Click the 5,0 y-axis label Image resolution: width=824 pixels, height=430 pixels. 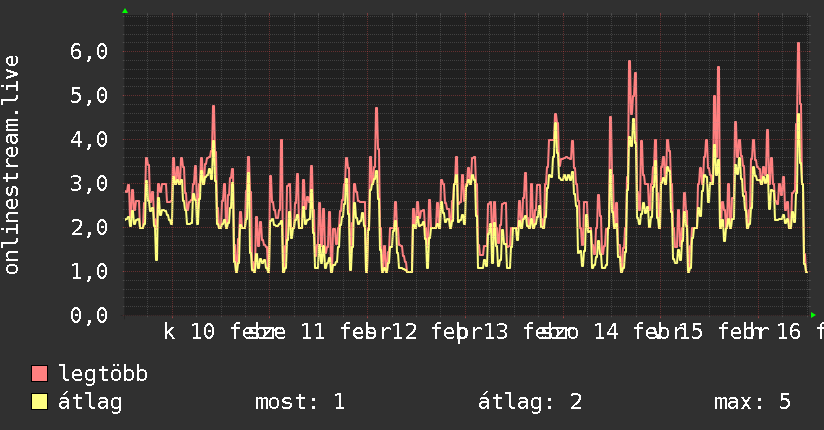89,96
